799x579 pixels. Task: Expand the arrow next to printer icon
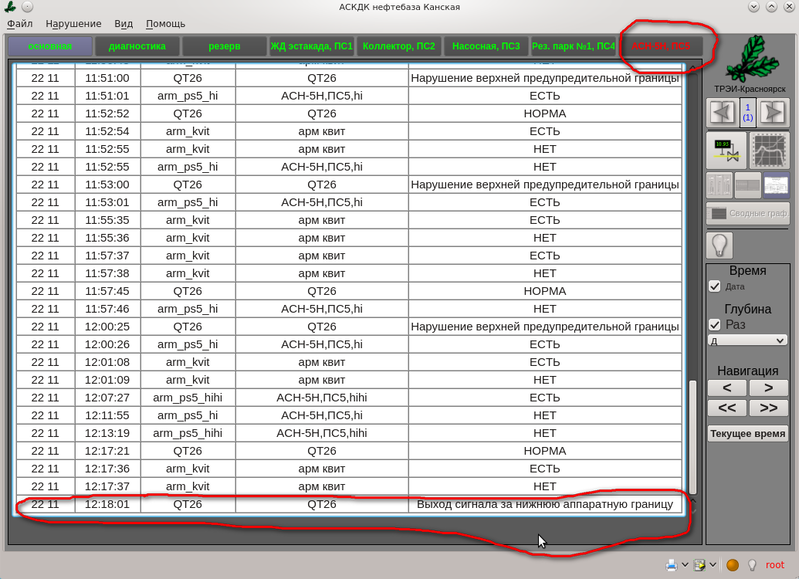(685, 565)
